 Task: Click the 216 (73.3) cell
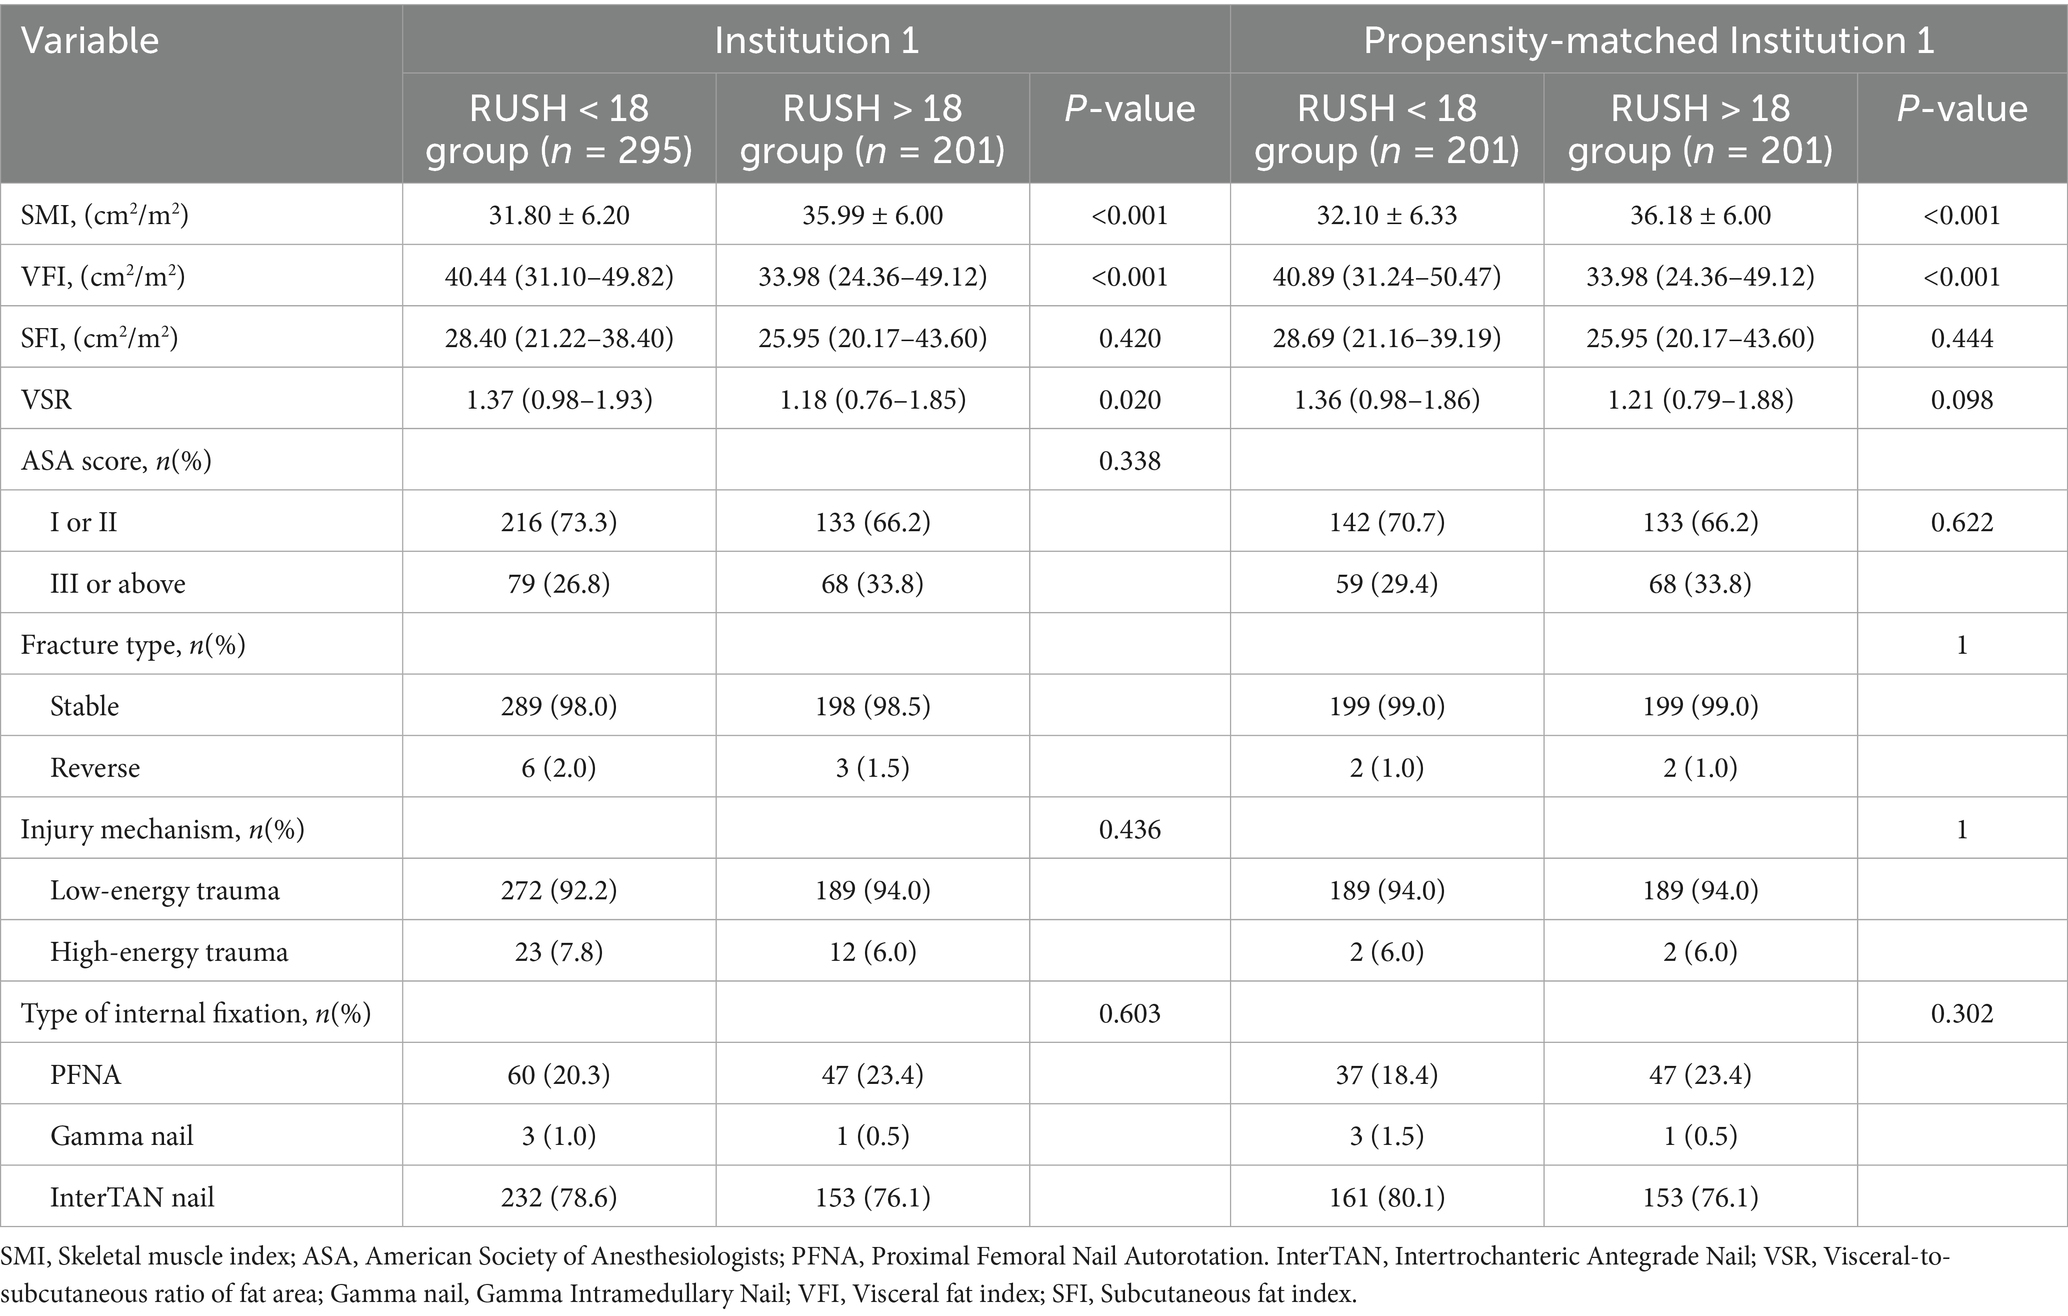559,523
